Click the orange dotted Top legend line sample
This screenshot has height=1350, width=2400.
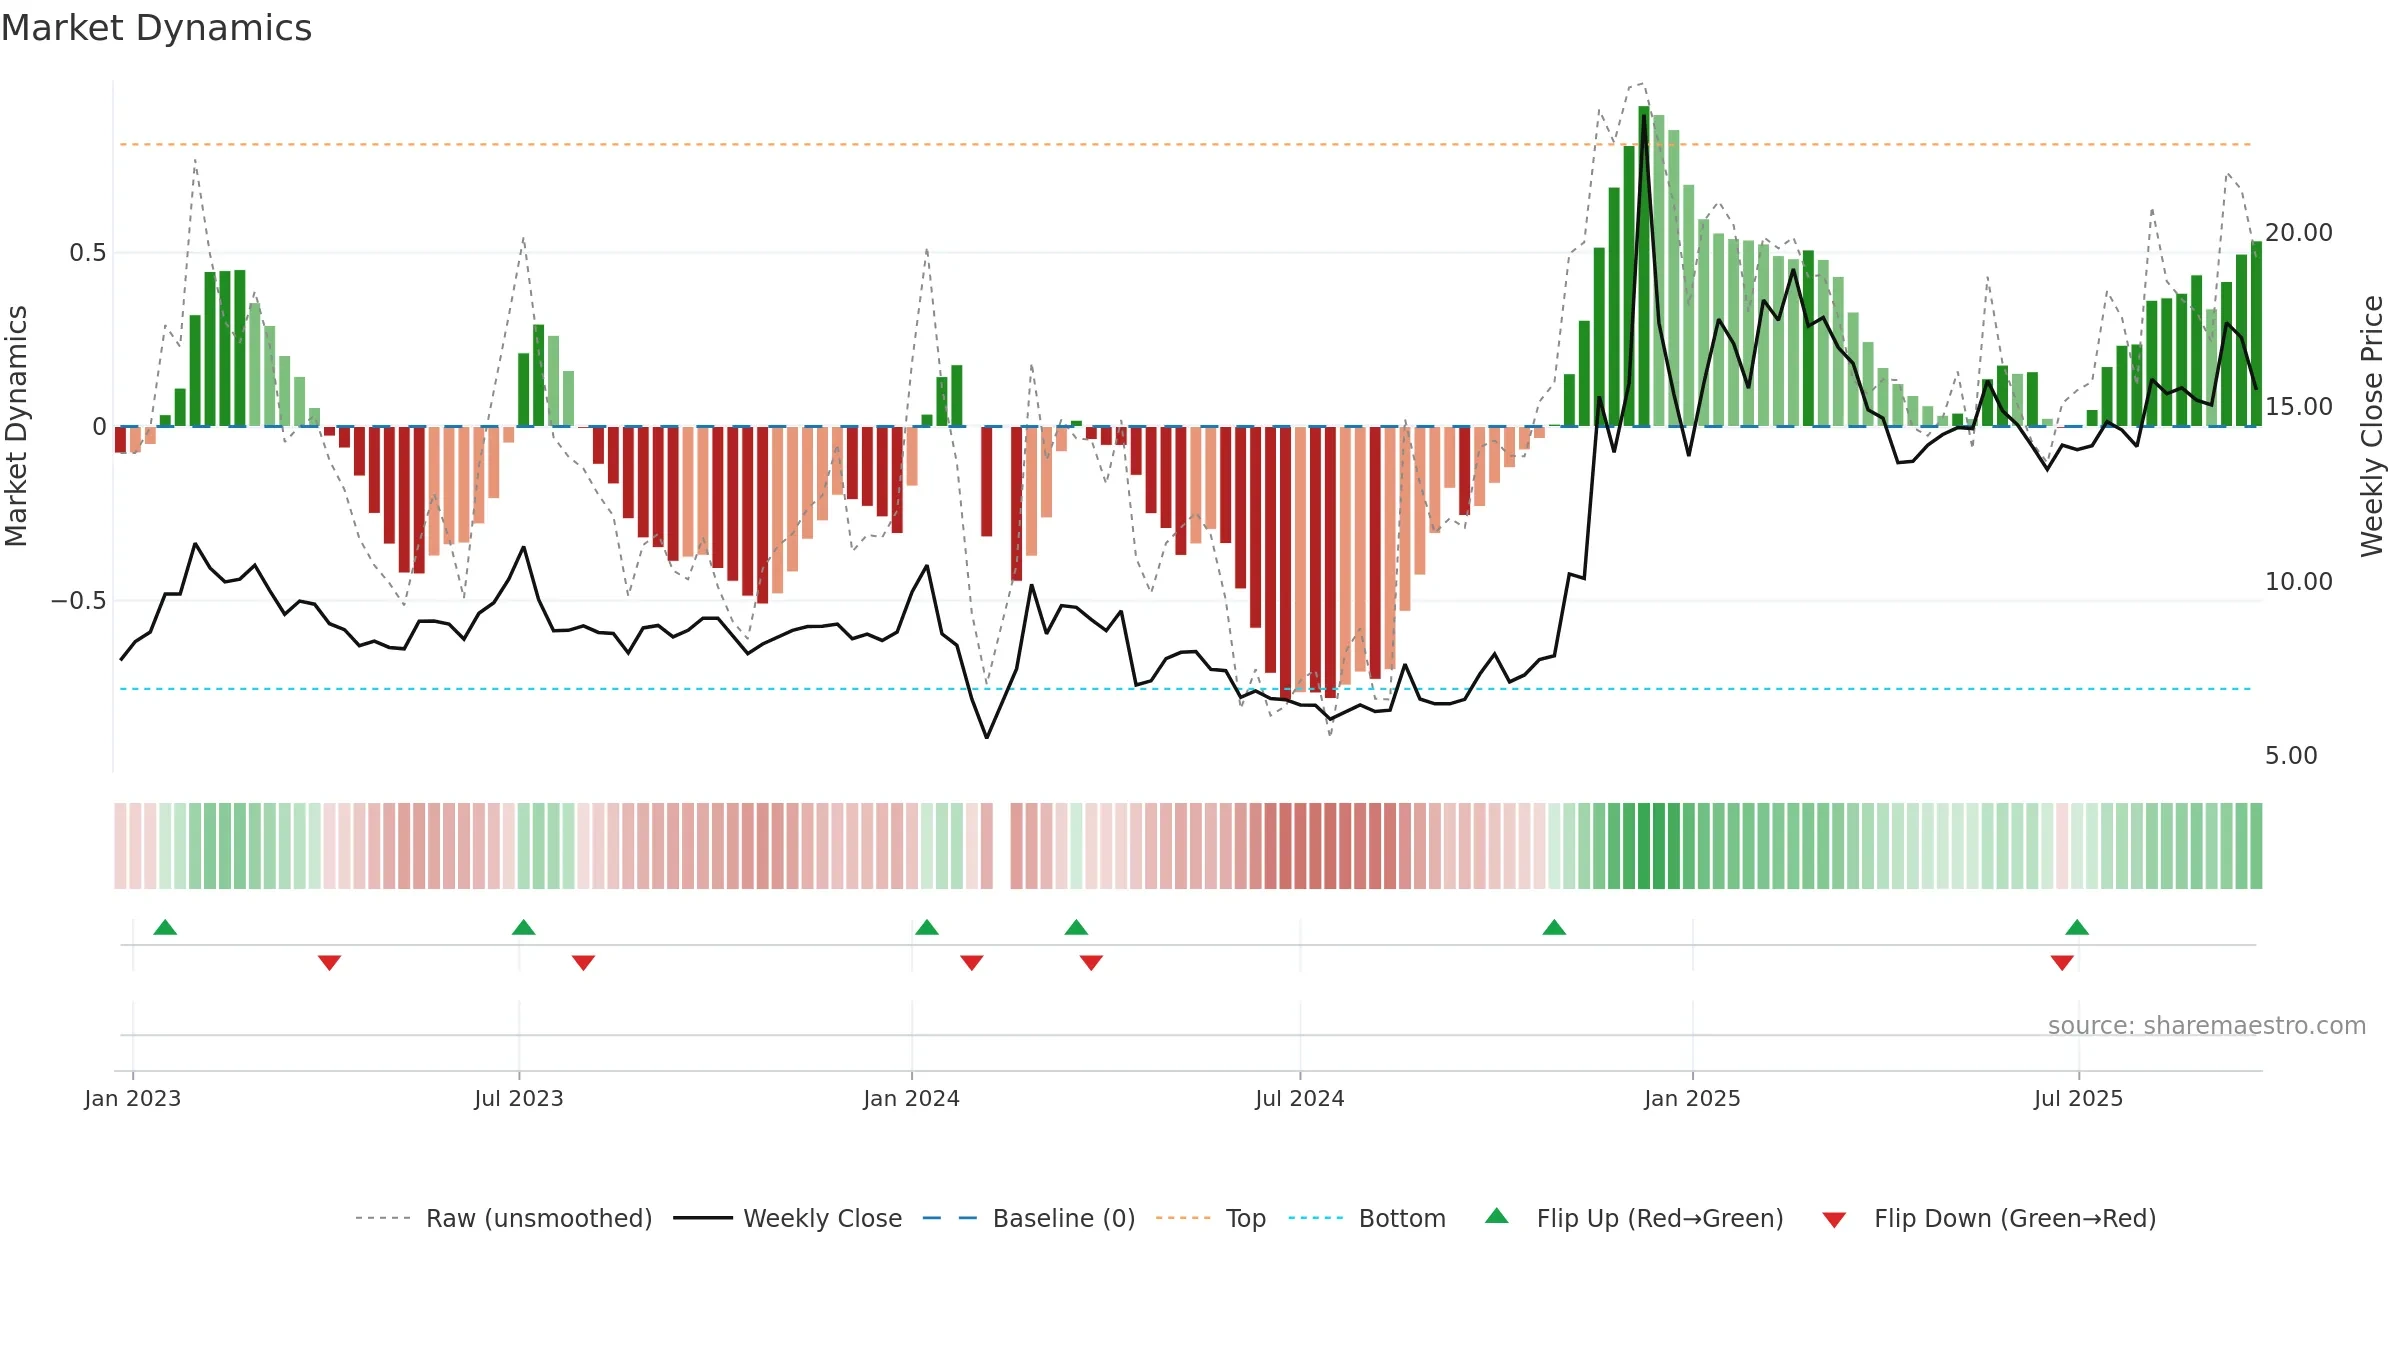tap(1183, 1218)
